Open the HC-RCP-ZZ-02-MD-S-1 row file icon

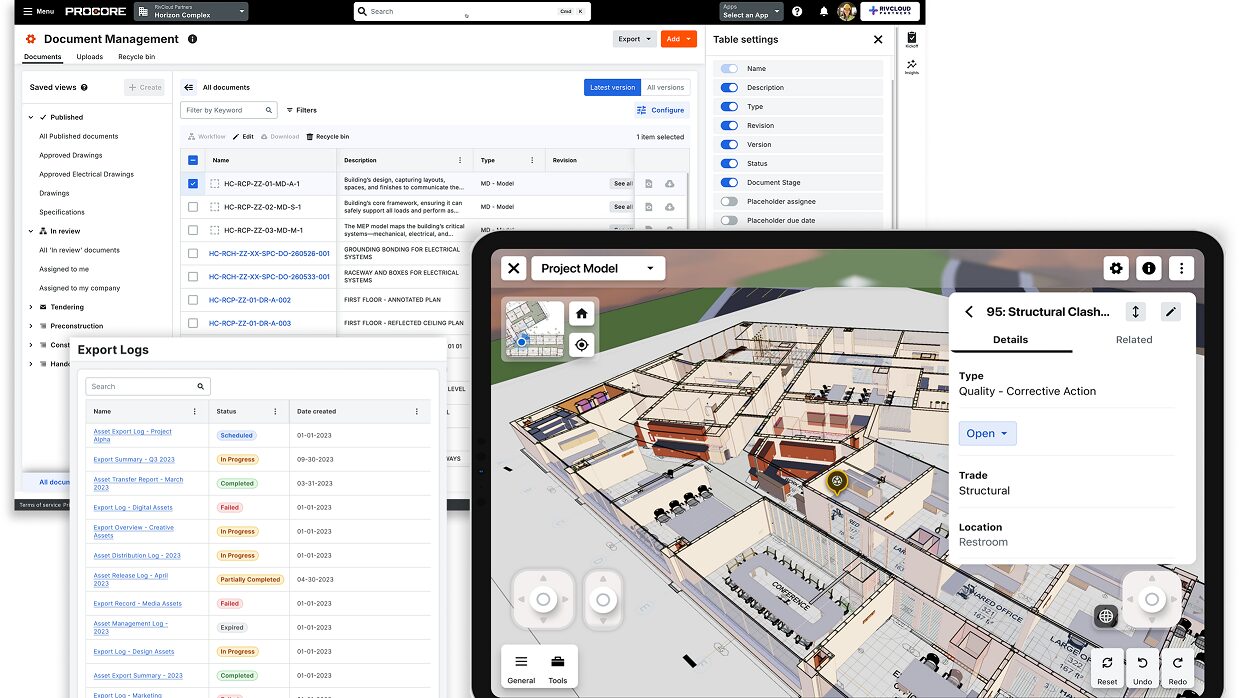(648, 207)
